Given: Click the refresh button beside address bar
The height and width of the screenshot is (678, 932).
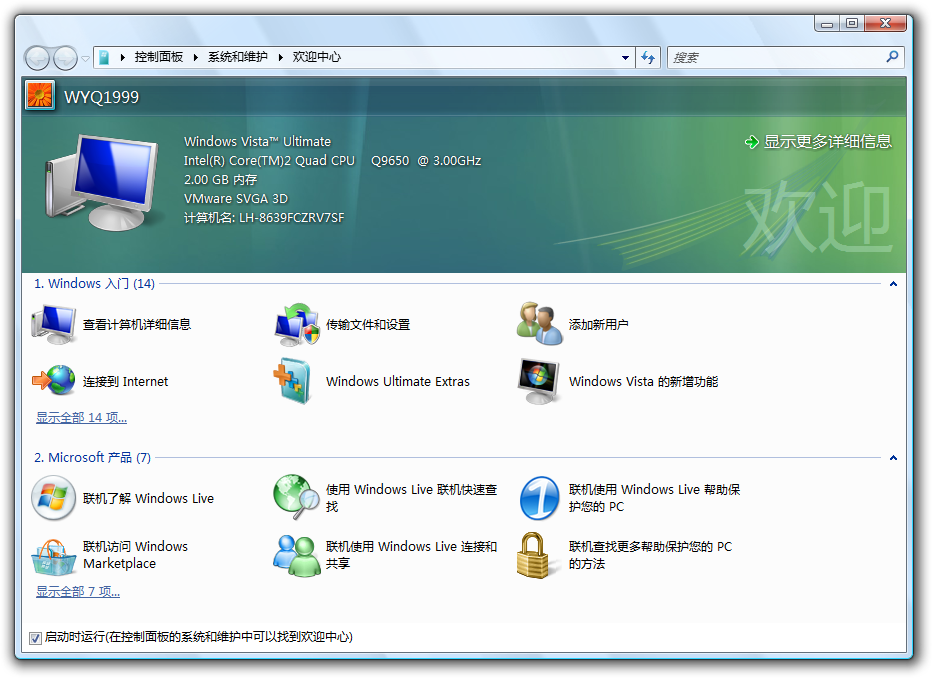Looking at the screenshot, I should [x=648, y=58].
